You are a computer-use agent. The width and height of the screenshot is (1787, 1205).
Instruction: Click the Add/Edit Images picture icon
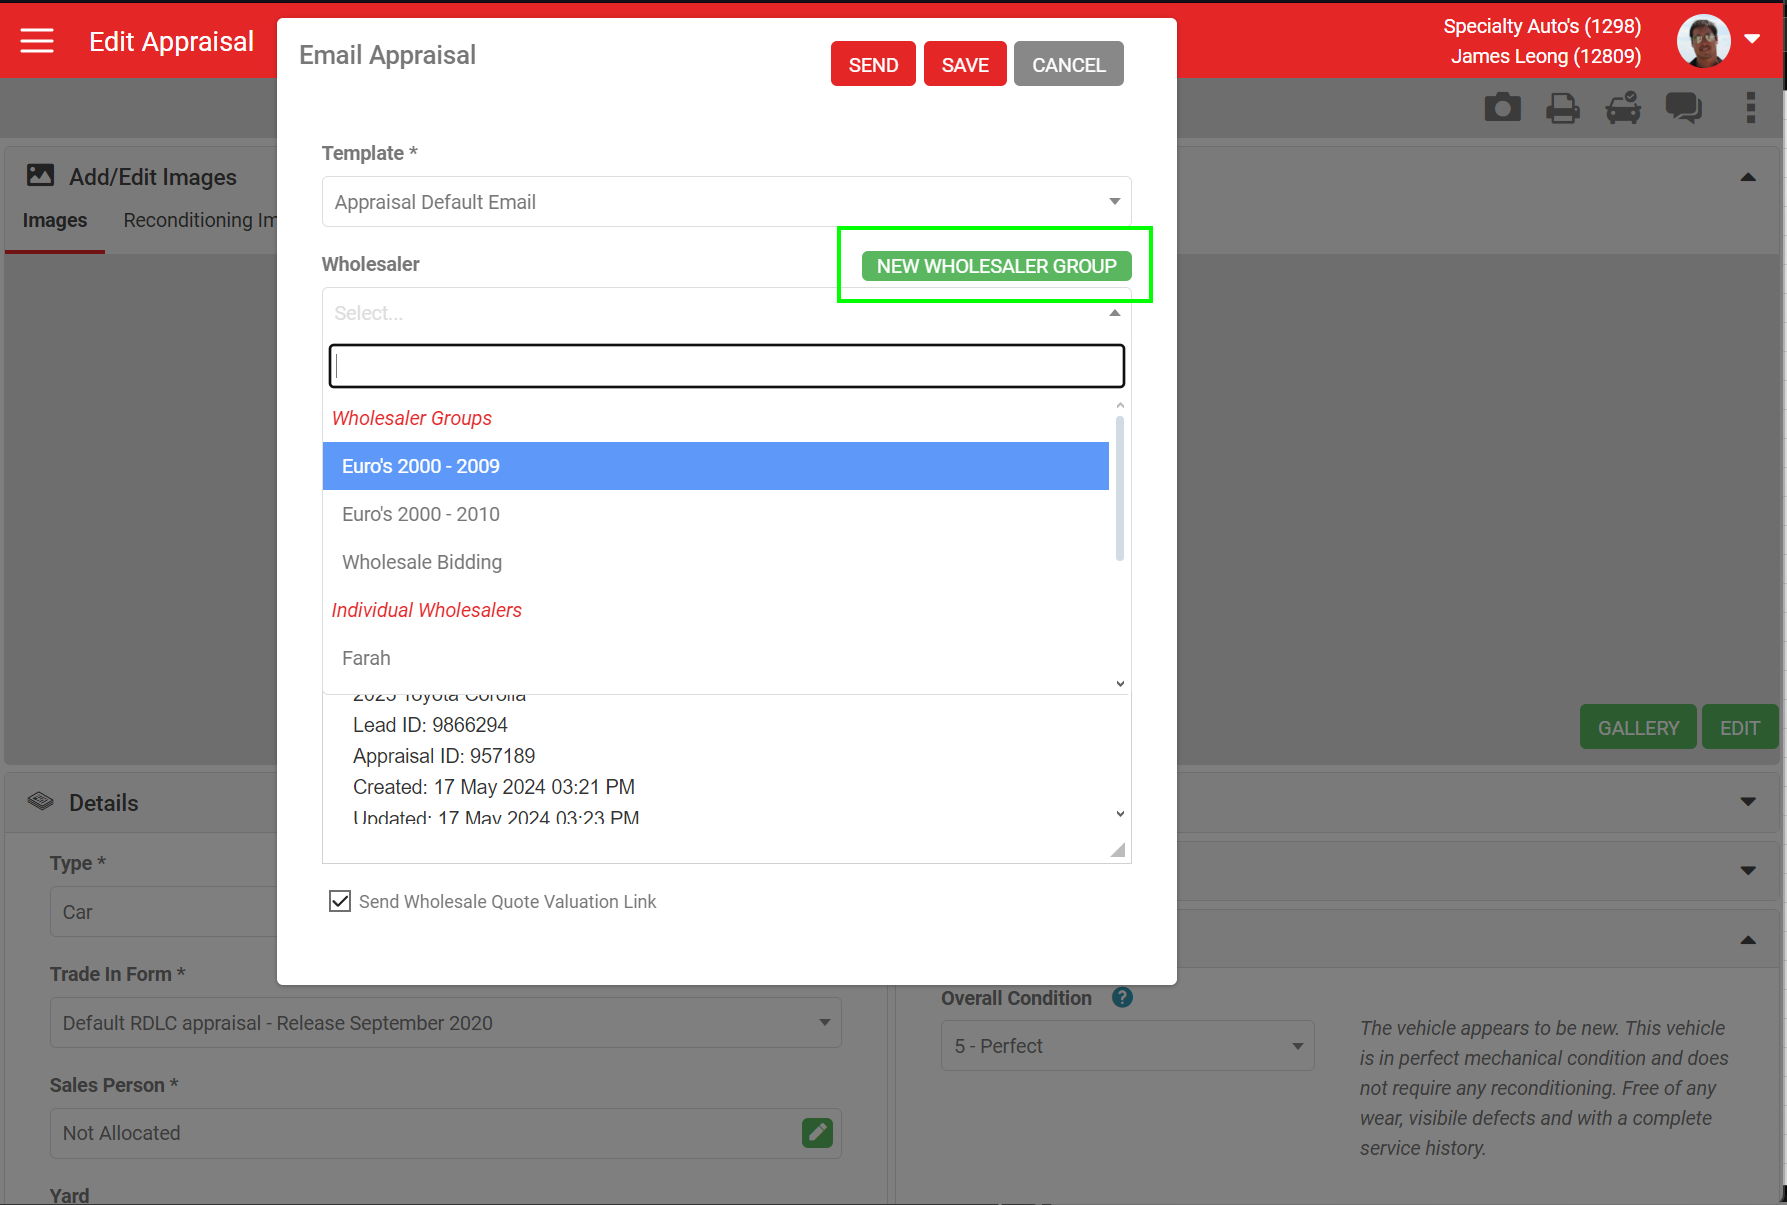(40, 176)
